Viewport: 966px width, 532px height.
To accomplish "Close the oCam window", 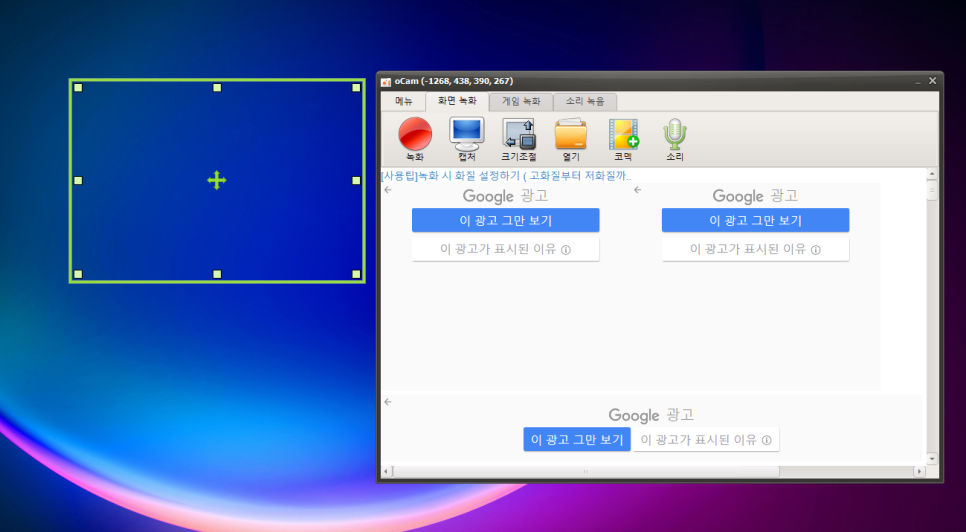I will coord(932,81).
